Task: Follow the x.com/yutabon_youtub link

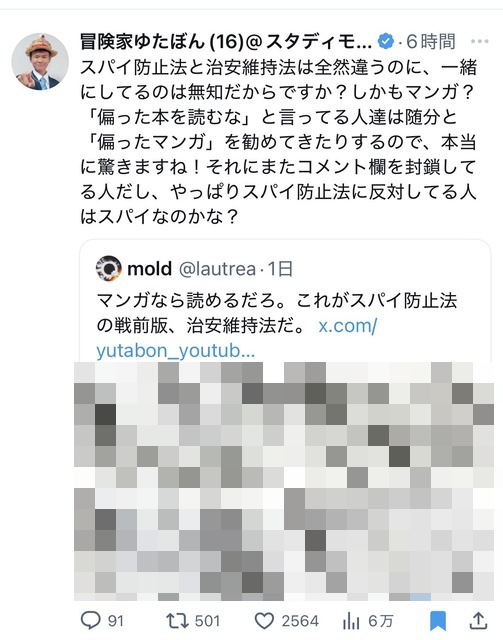Action: 237,338
